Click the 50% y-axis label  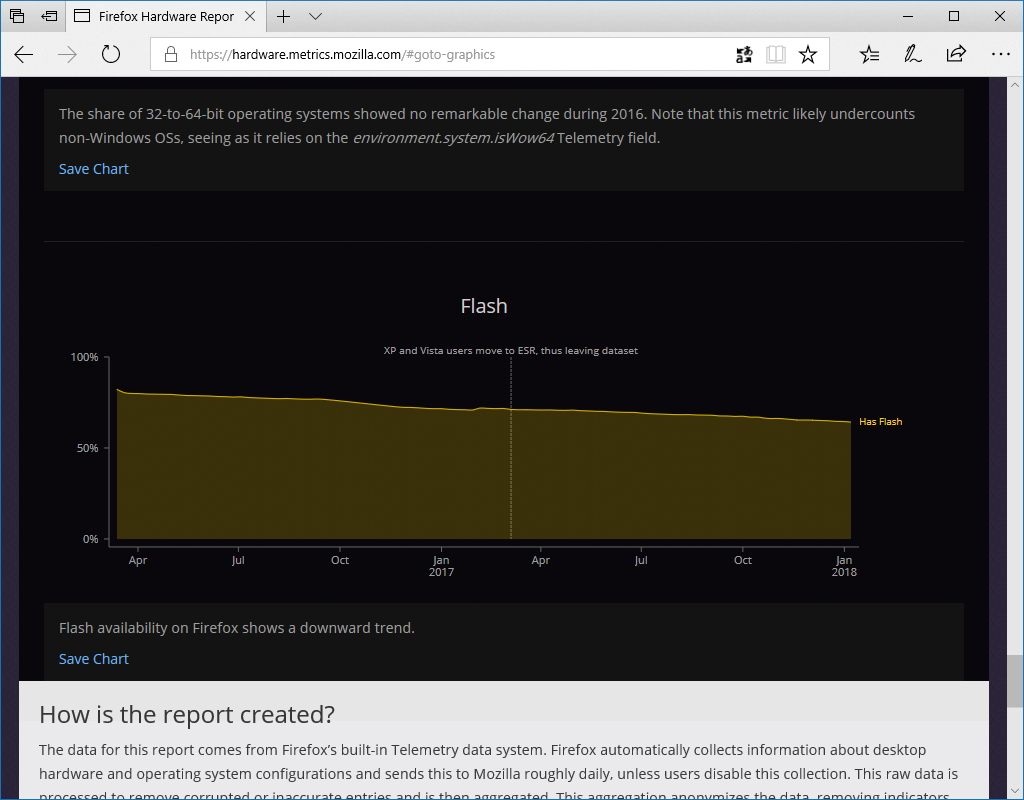[88, 448]
